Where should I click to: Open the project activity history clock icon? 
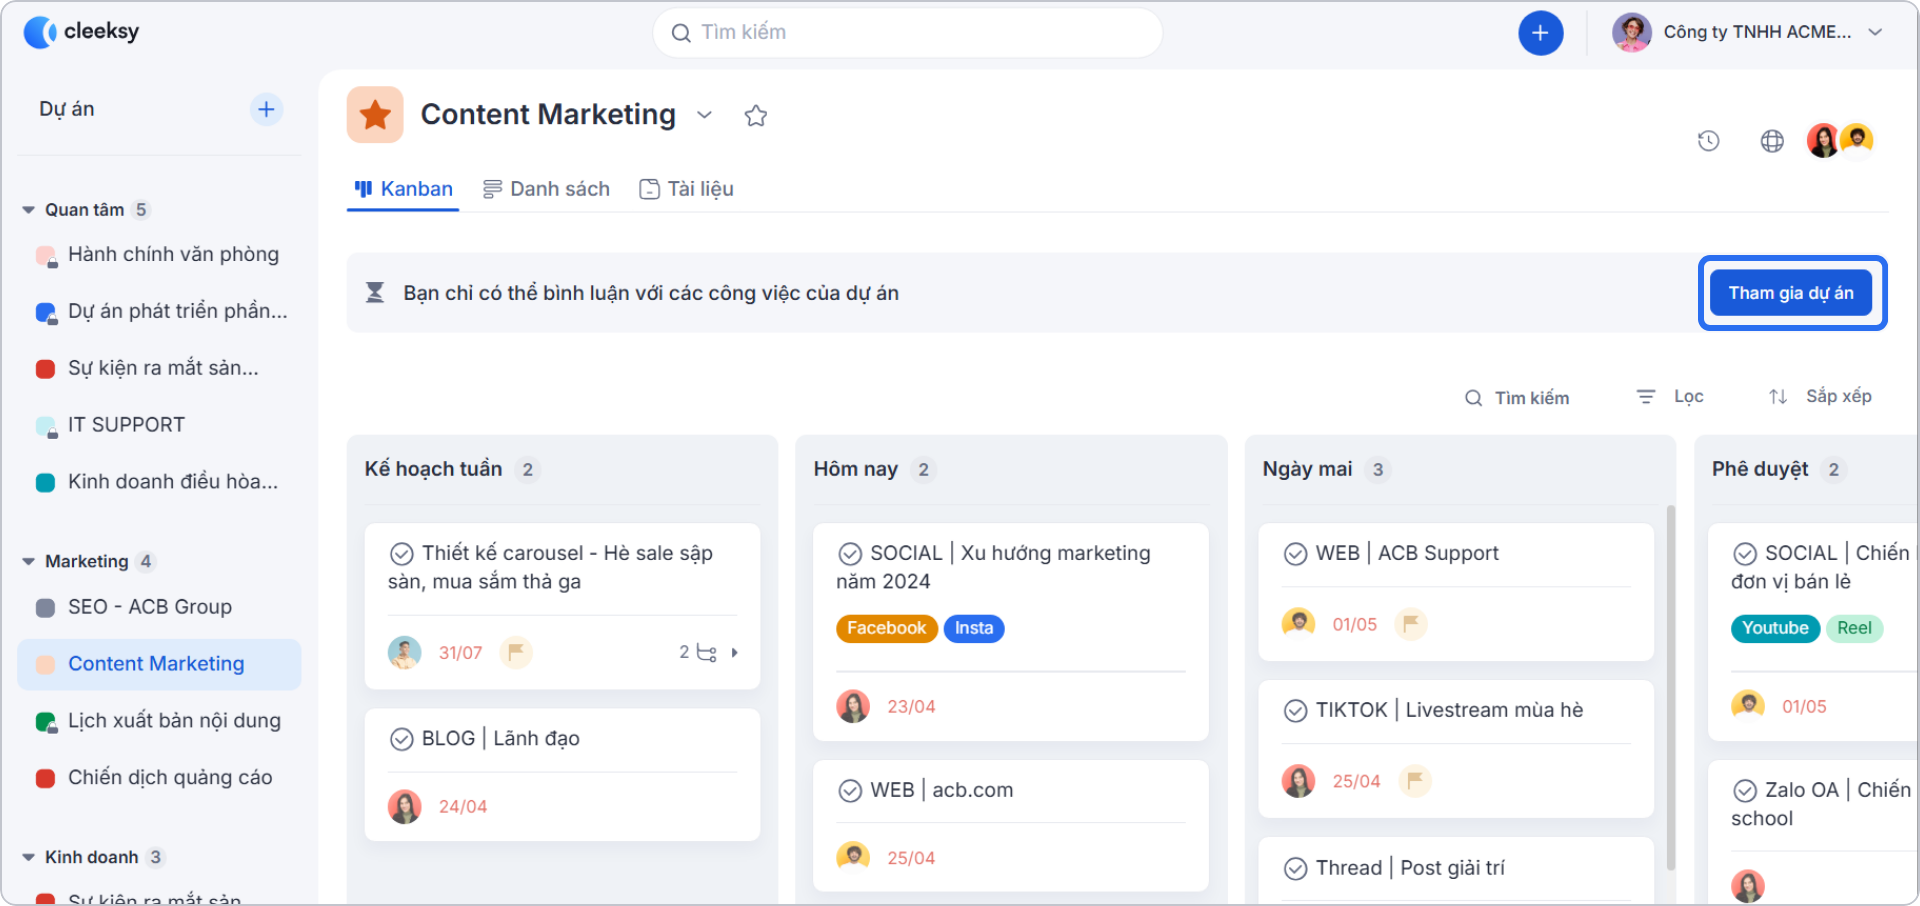[x=1708, y=140]
